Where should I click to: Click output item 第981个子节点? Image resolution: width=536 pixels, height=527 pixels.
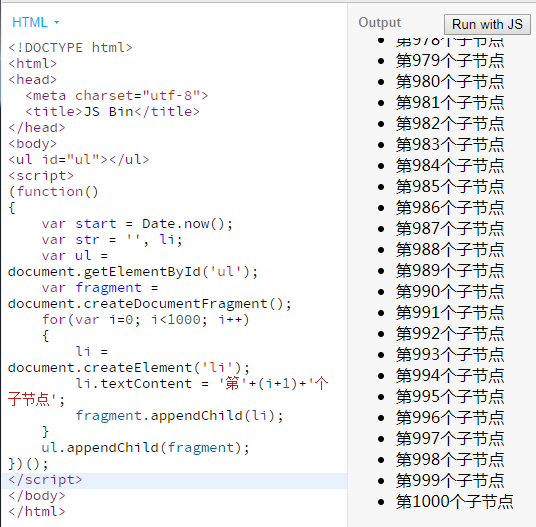[450, 103]
